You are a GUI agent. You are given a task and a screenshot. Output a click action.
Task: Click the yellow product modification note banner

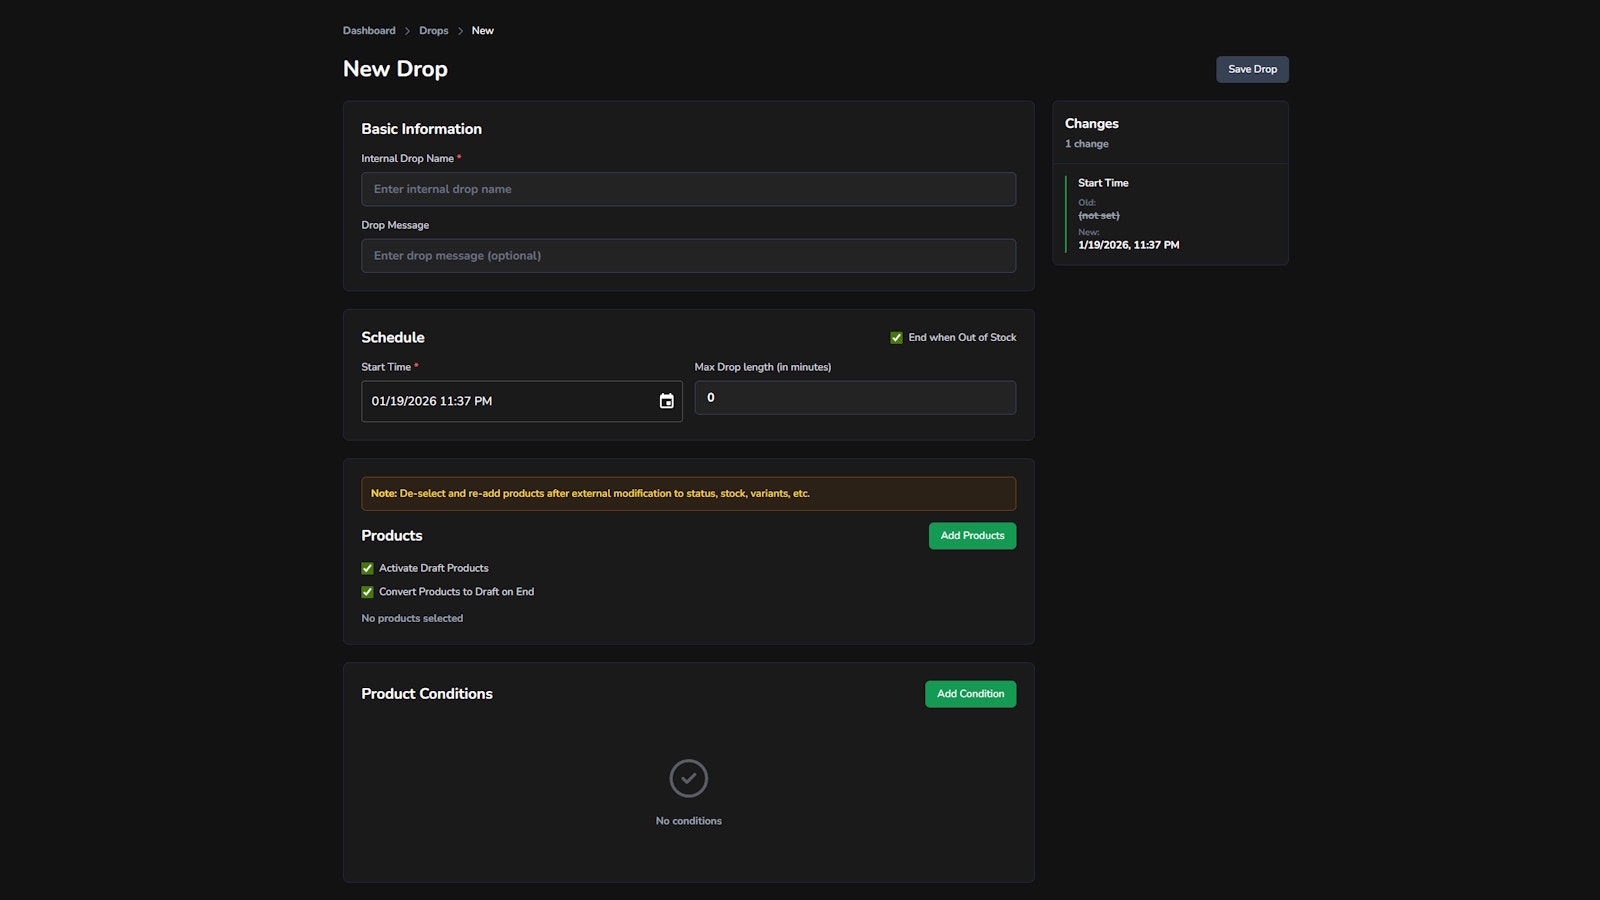click(688, 493)
